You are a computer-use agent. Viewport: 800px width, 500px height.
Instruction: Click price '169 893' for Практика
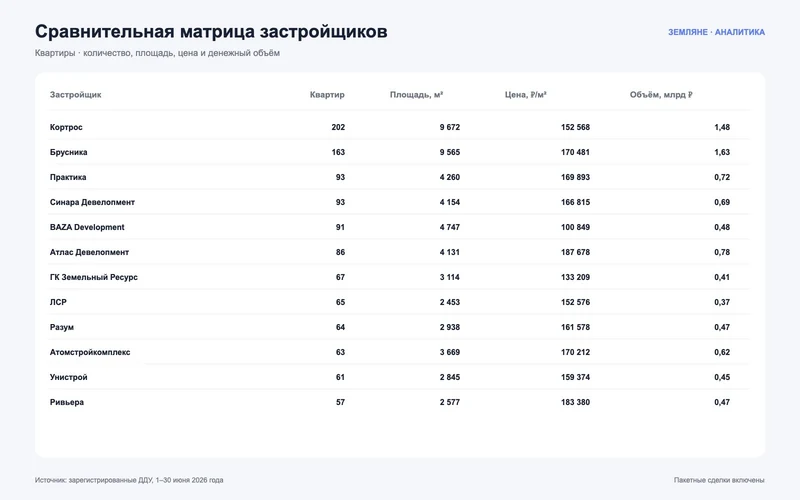pos(576,177)
